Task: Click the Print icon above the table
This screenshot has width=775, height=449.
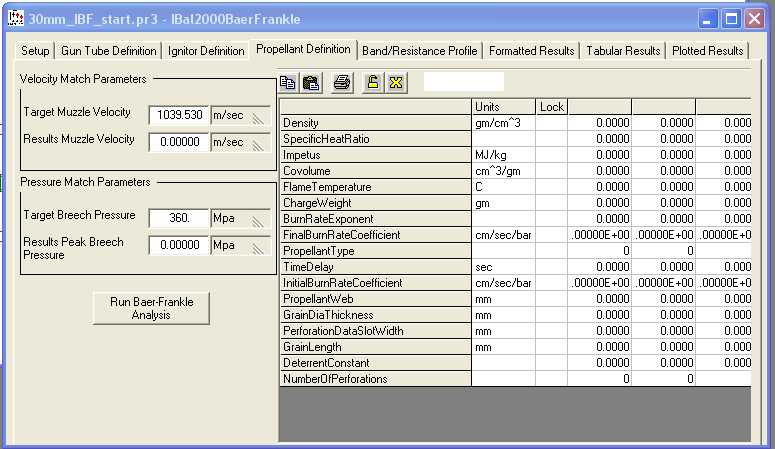Action: click(x=342, y=83)
